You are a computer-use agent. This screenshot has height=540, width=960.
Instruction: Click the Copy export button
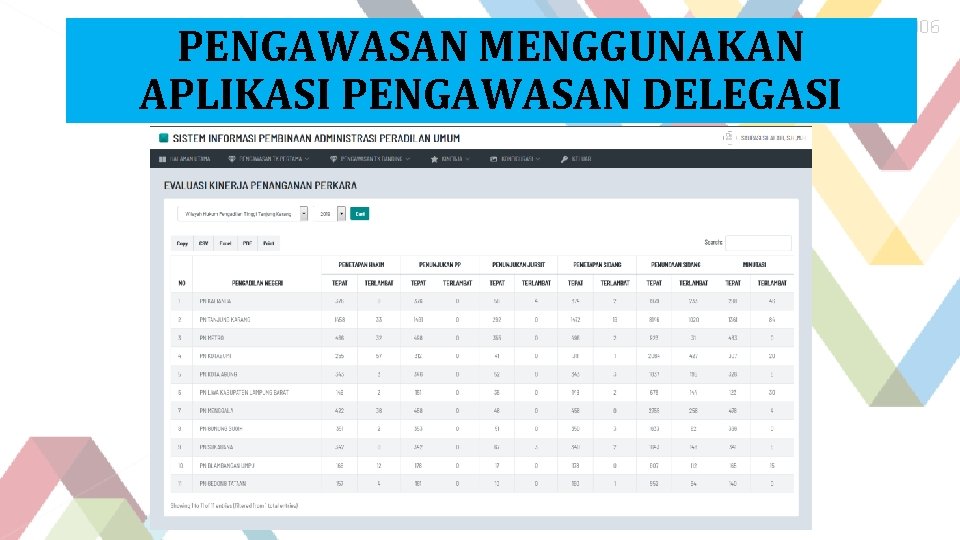pyautogui.click(x=182, y=243)
